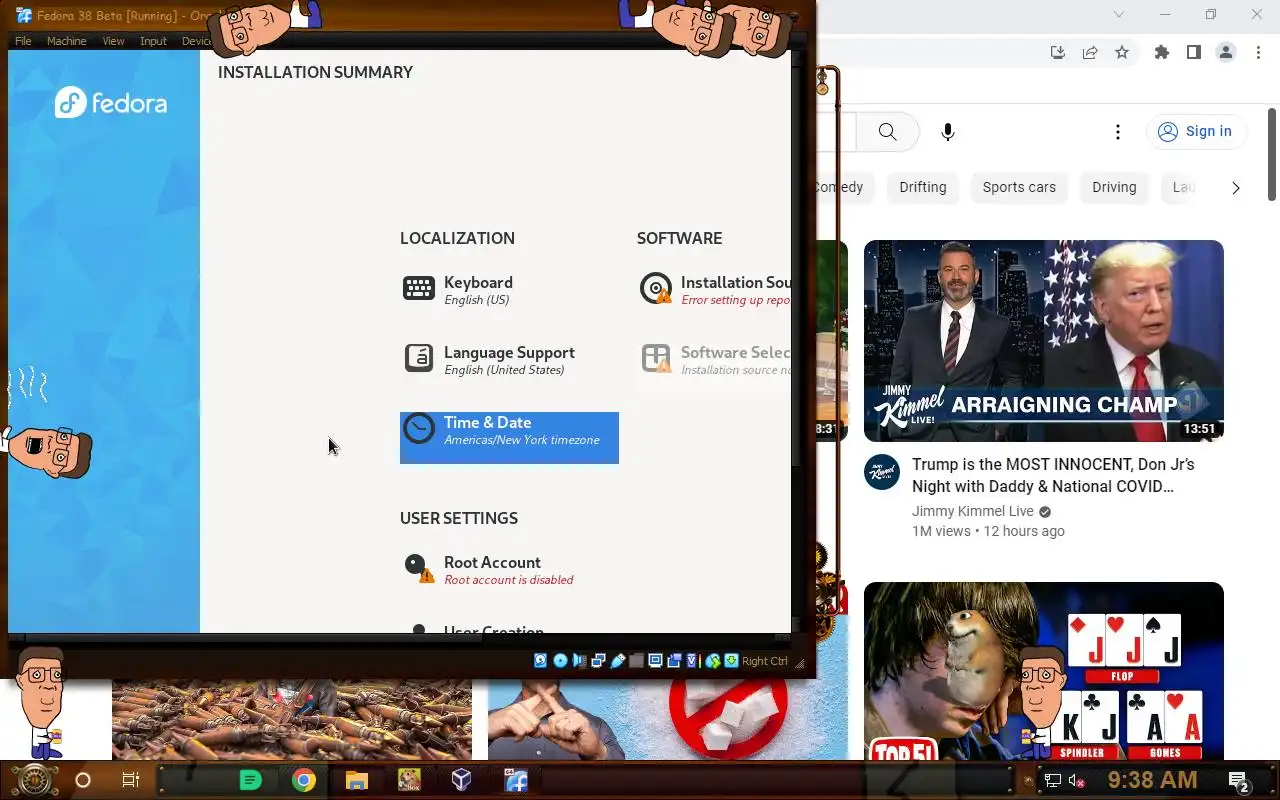
Task: Switch to the Fedora VM taskbar icon
Action: point(516,780)
